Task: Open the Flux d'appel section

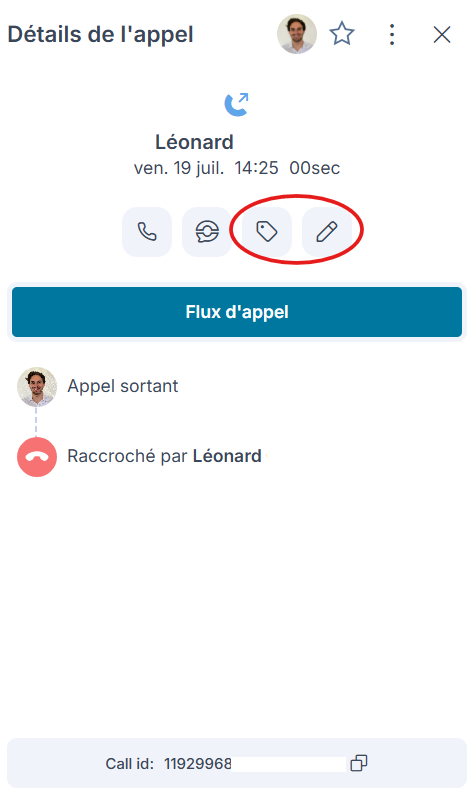Action: [x=237, y=312]
